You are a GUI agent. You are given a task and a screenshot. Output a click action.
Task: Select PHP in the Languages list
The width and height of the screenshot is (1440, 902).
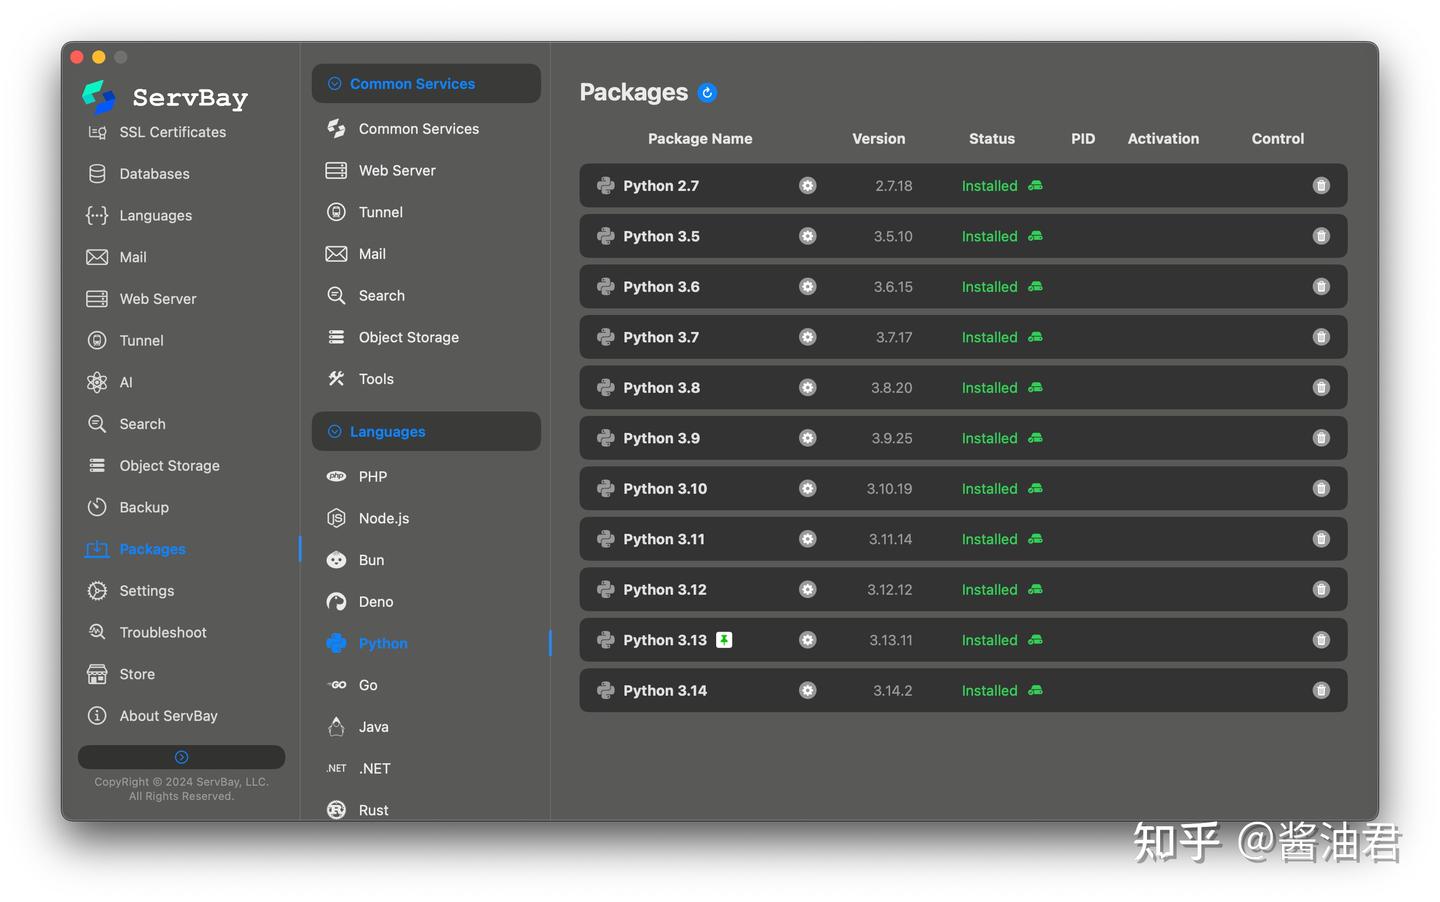click(x=372, y=477)
